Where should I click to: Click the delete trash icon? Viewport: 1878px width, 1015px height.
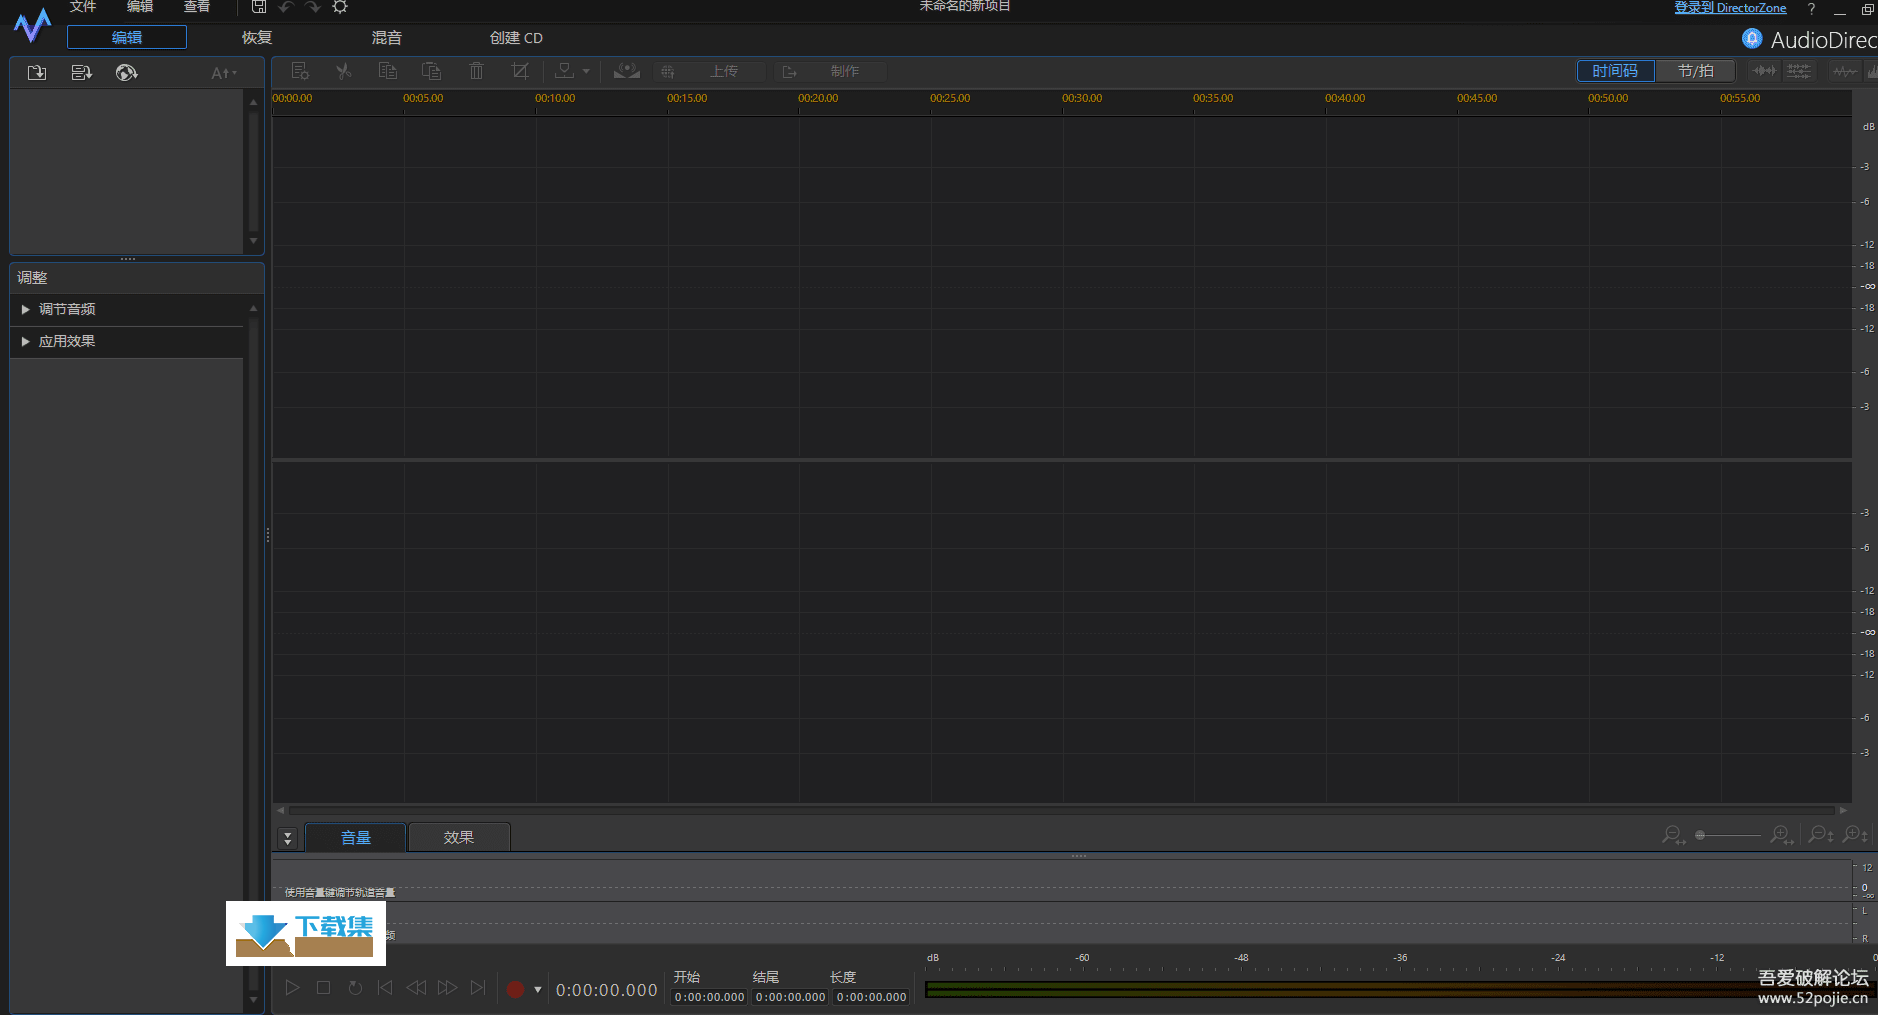coord(476,71)
